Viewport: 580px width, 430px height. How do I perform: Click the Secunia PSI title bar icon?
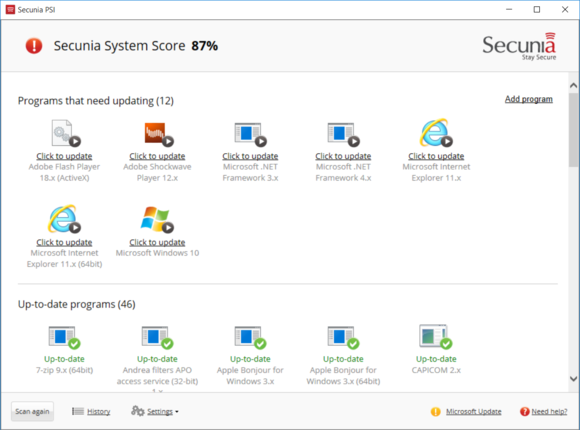[x=10, y=10]
